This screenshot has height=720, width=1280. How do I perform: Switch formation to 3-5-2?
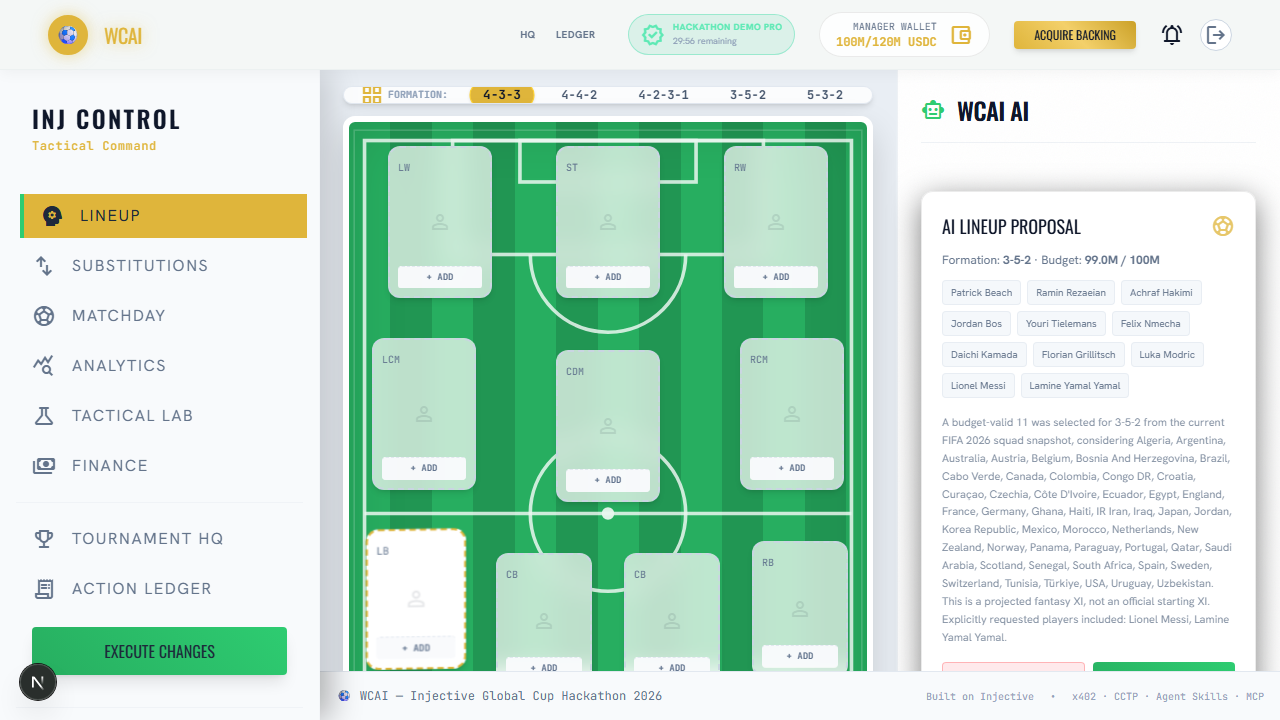(x=748, y=95)
